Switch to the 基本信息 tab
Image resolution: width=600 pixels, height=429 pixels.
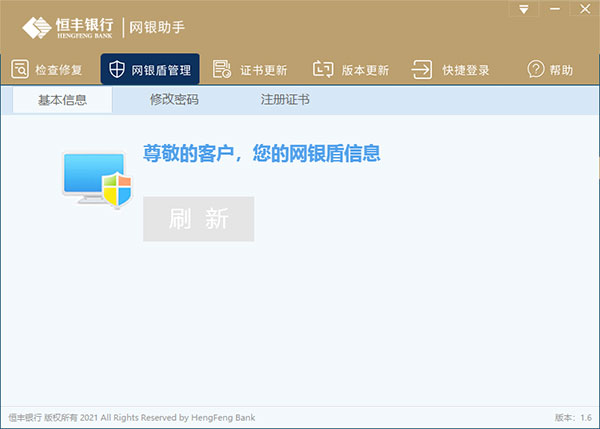tap(62, 100)
